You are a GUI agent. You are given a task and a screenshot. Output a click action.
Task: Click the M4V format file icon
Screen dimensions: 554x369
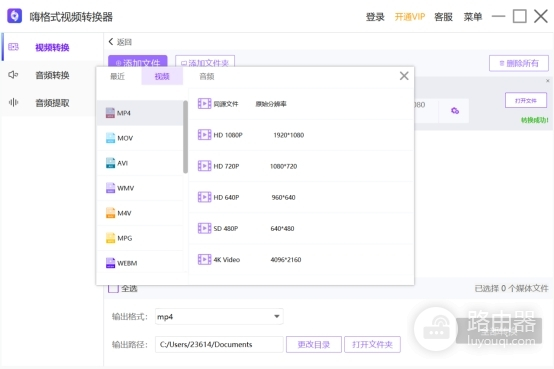point(110,213)
